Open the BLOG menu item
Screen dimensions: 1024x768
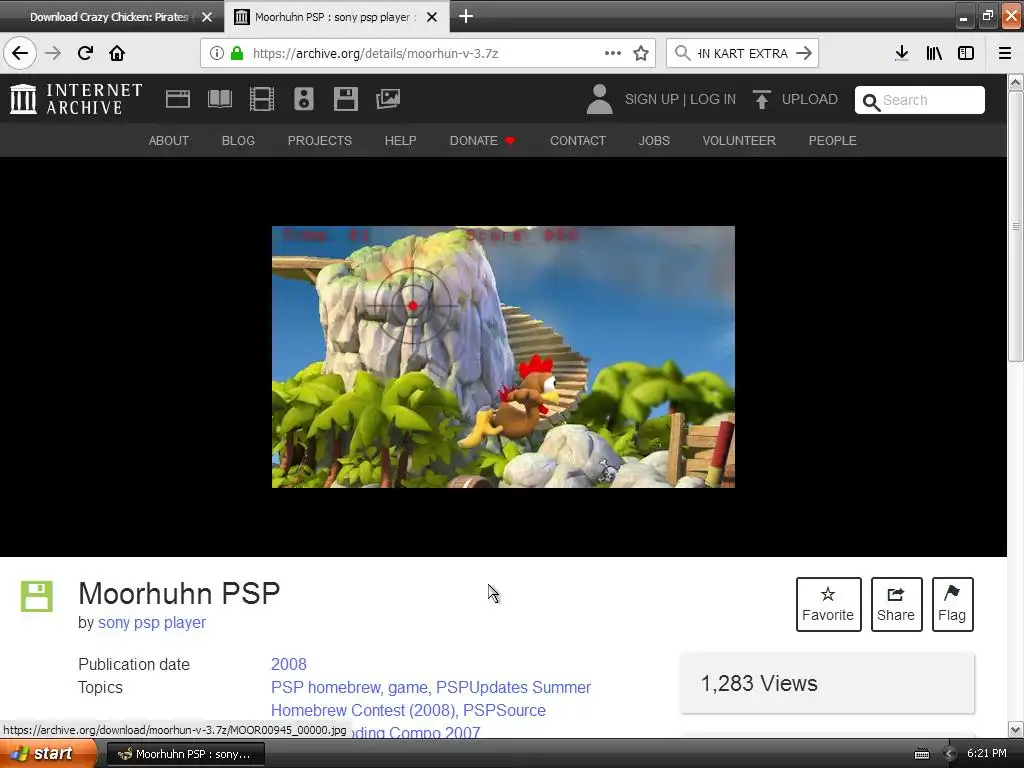238,140
